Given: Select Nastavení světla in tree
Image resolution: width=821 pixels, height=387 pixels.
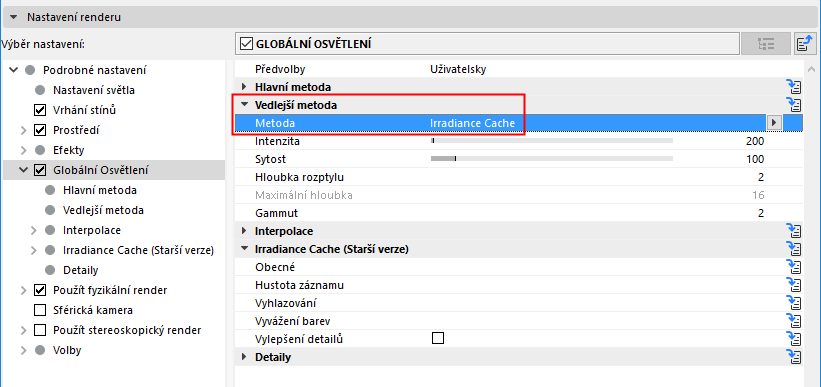Looking at the screenshot, I should coord(94,90).
